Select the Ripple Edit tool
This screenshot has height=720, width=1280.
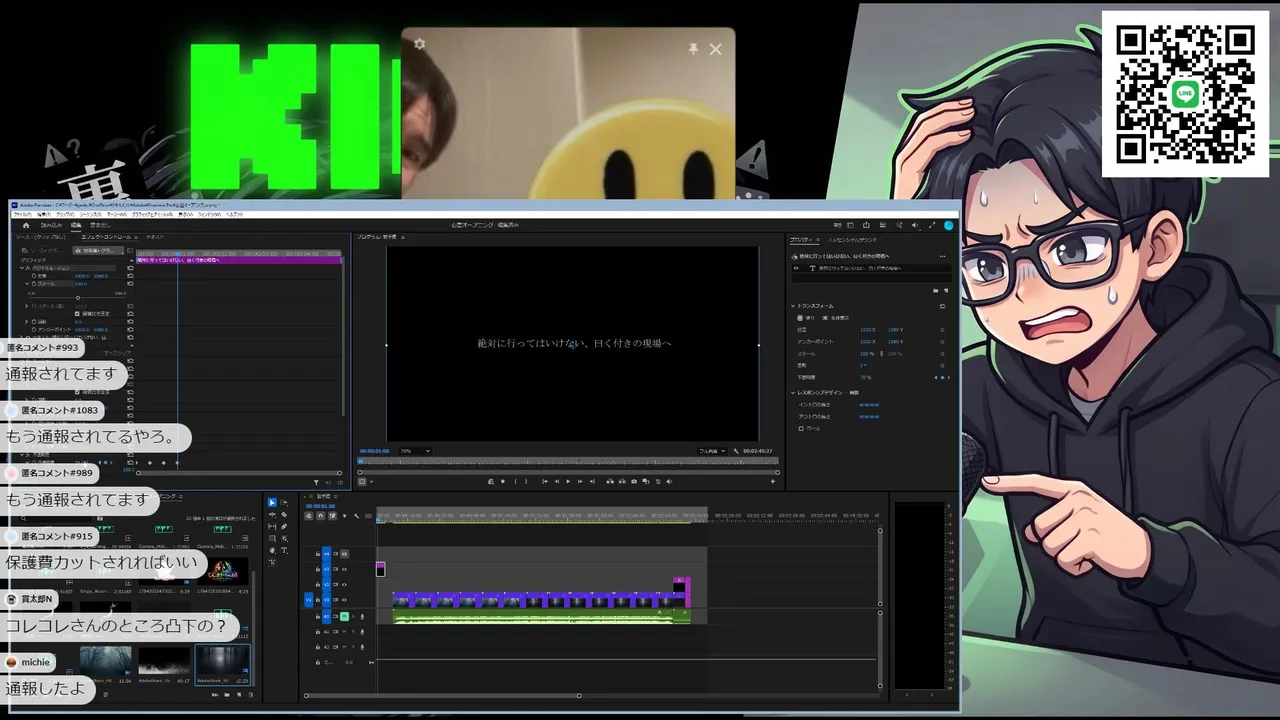coord(272,514)
